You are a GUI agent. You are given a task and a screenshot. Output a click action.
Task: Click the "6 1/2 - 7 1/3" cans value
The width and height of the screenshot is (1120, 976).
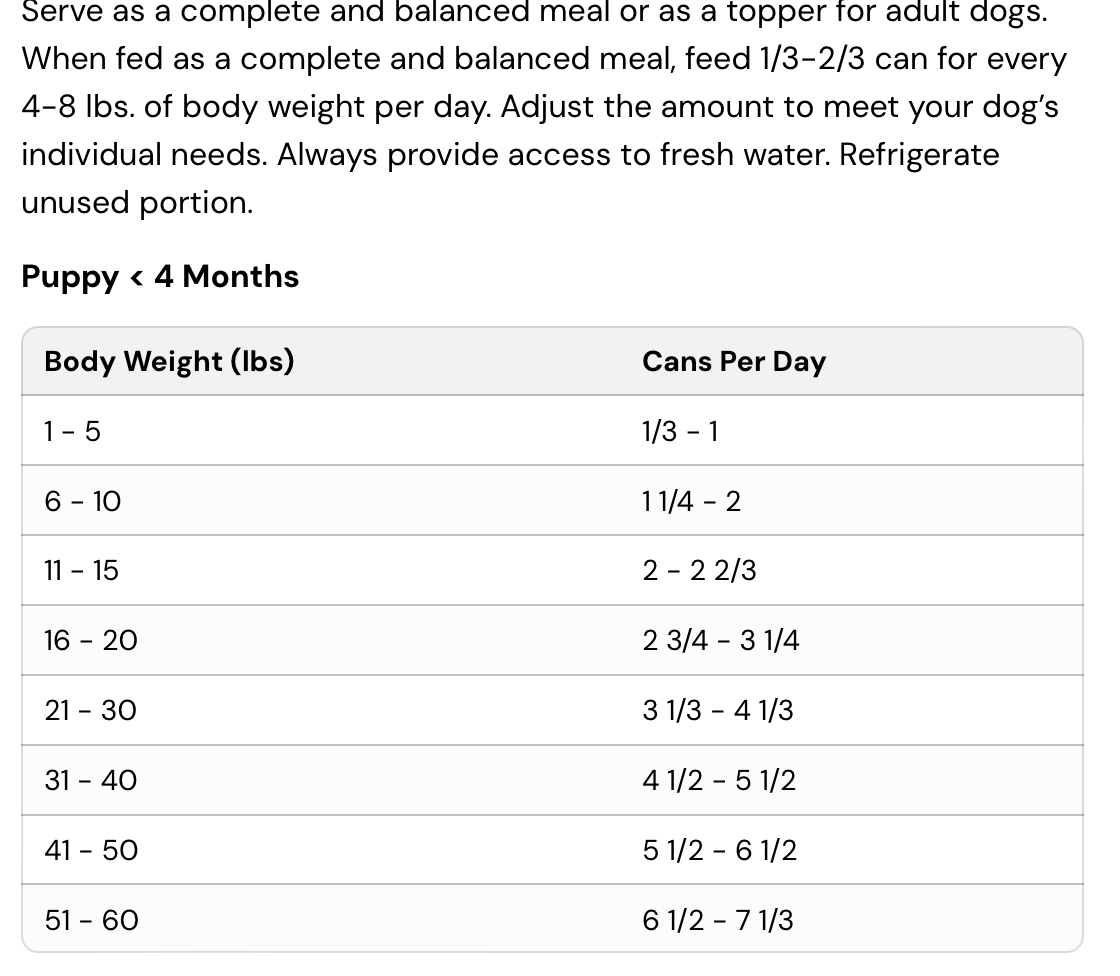click(717, 920)
